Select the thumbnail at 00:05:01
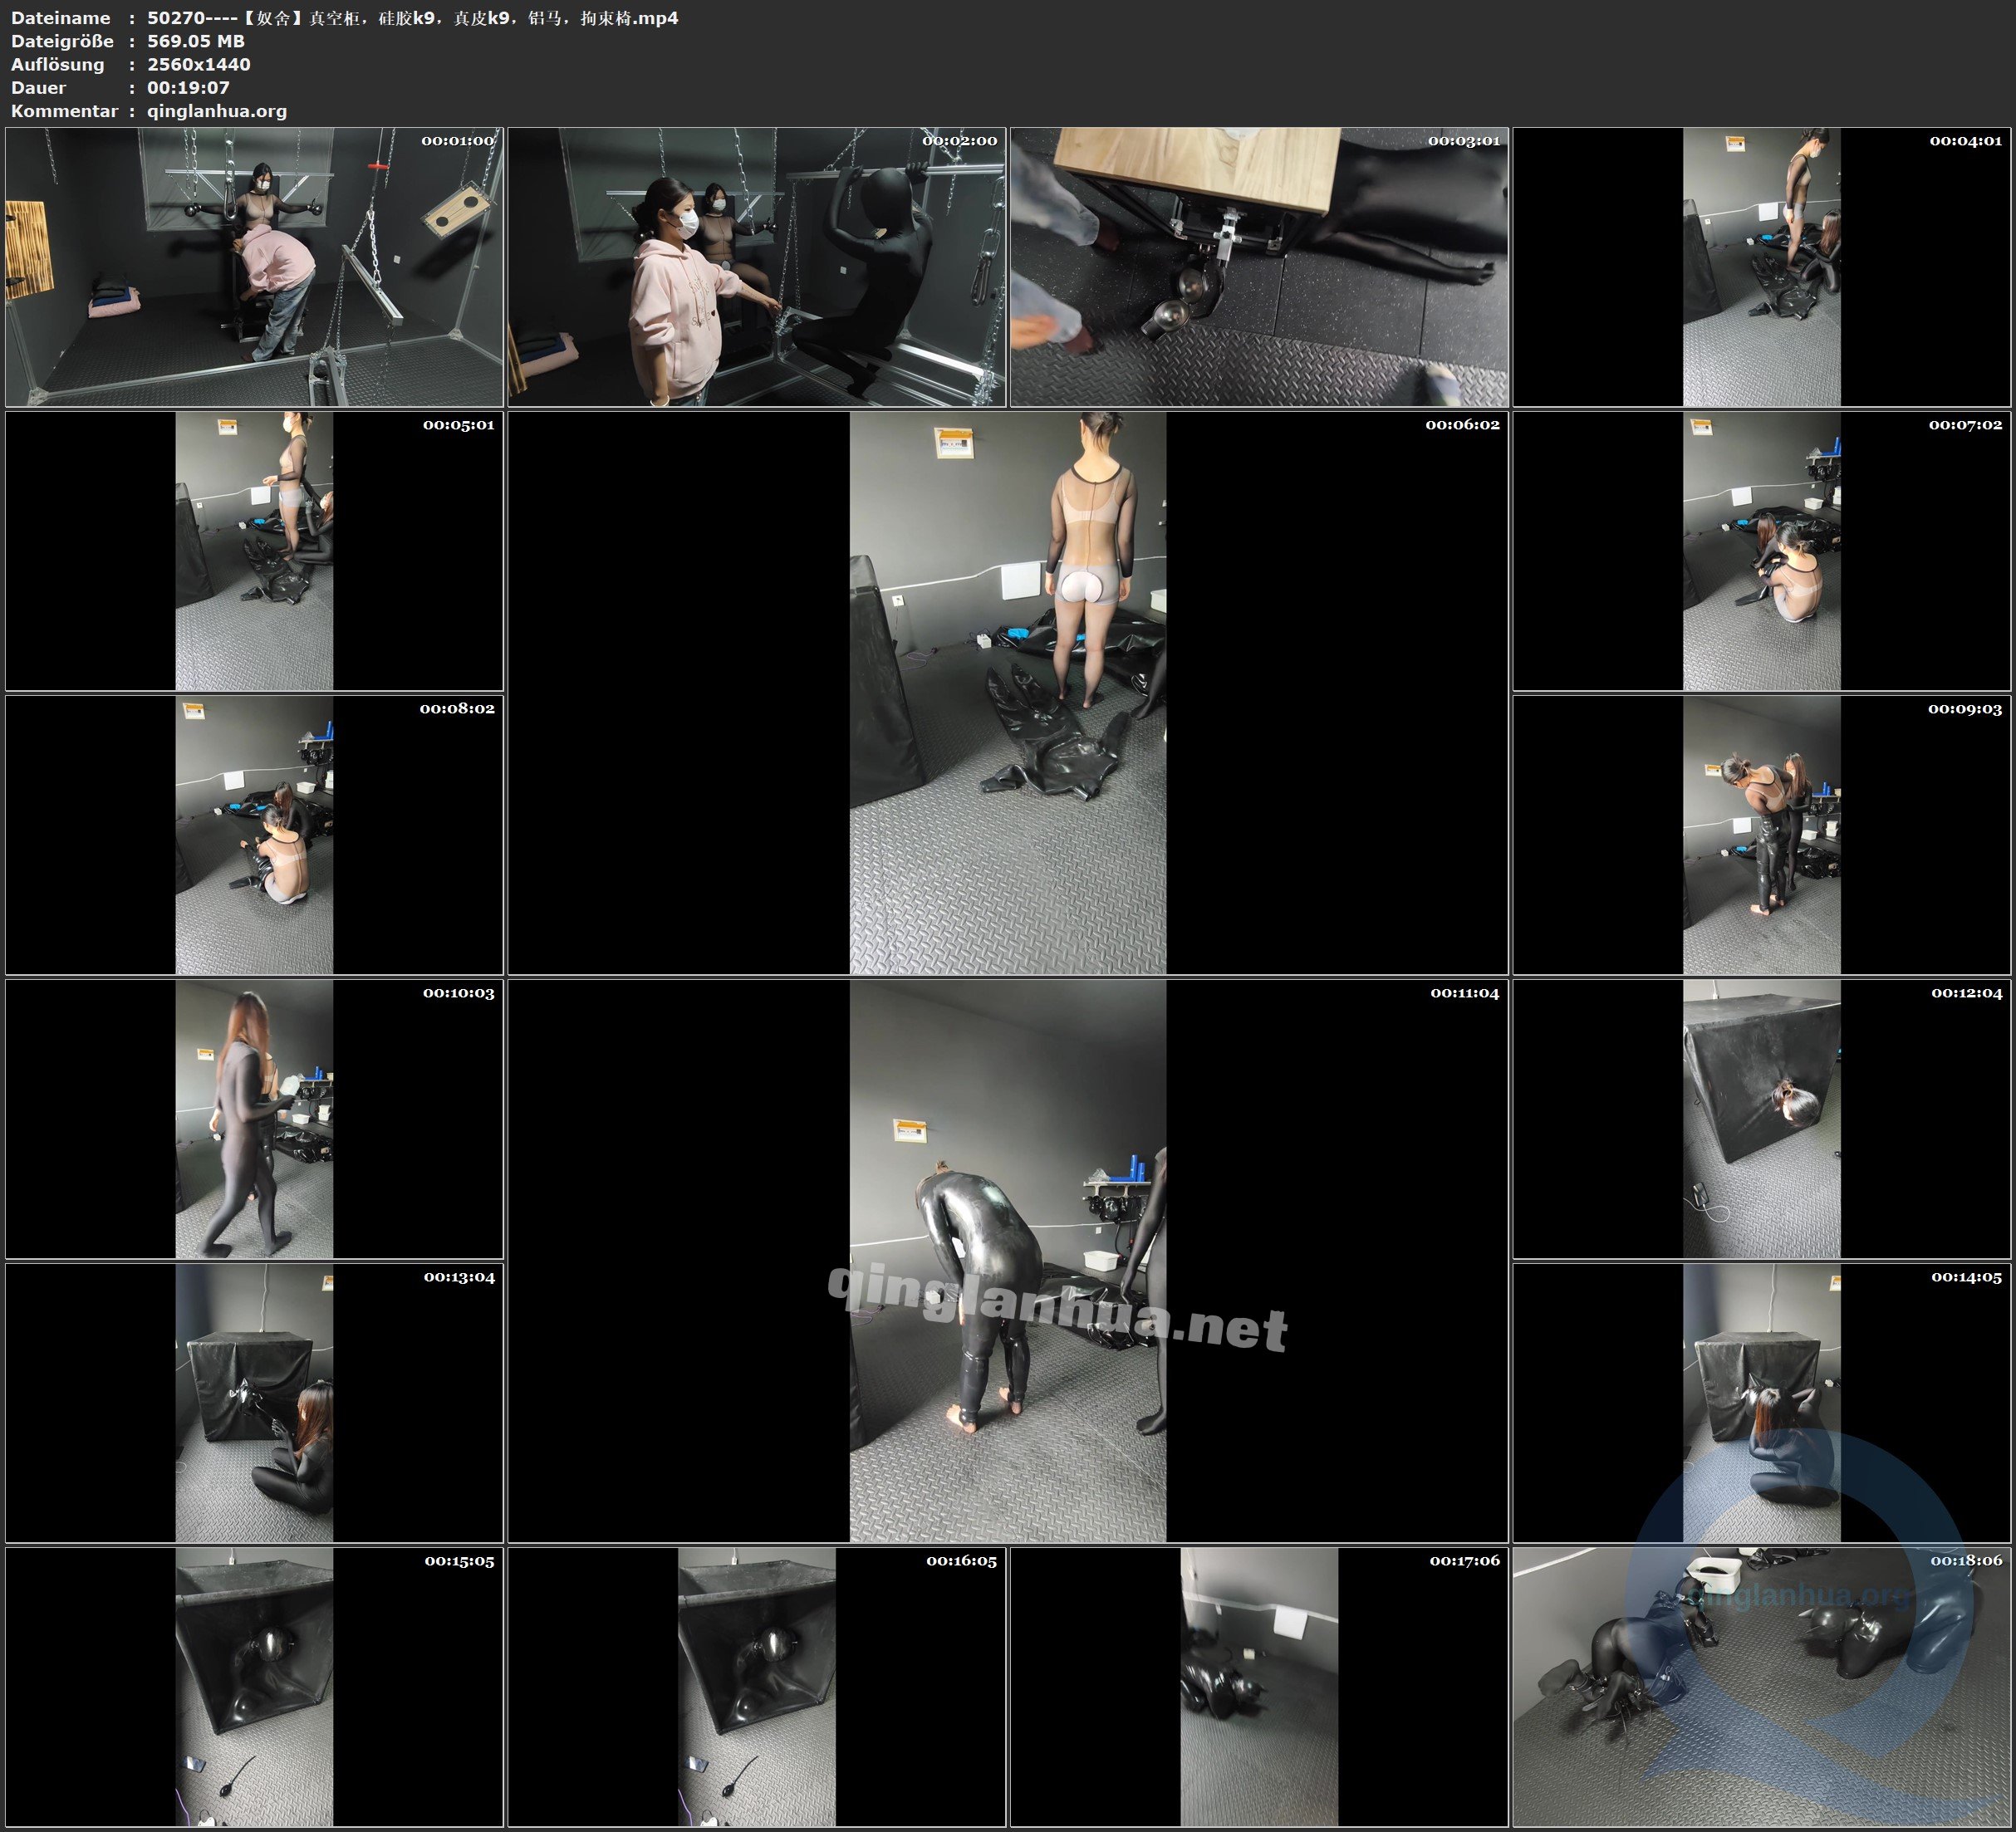 click(254, 551)
